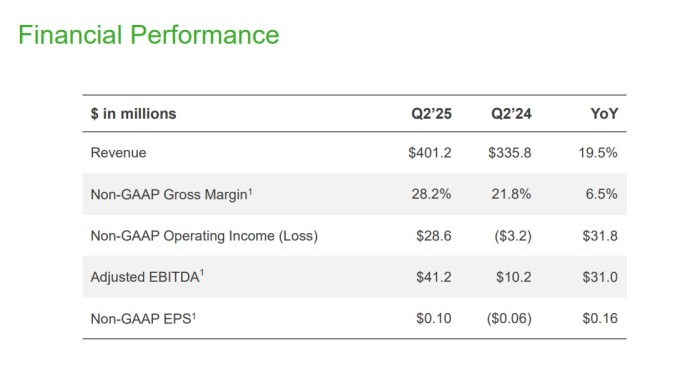
Task: Select the Revenue row label
Action: click(x=118, y=153)
